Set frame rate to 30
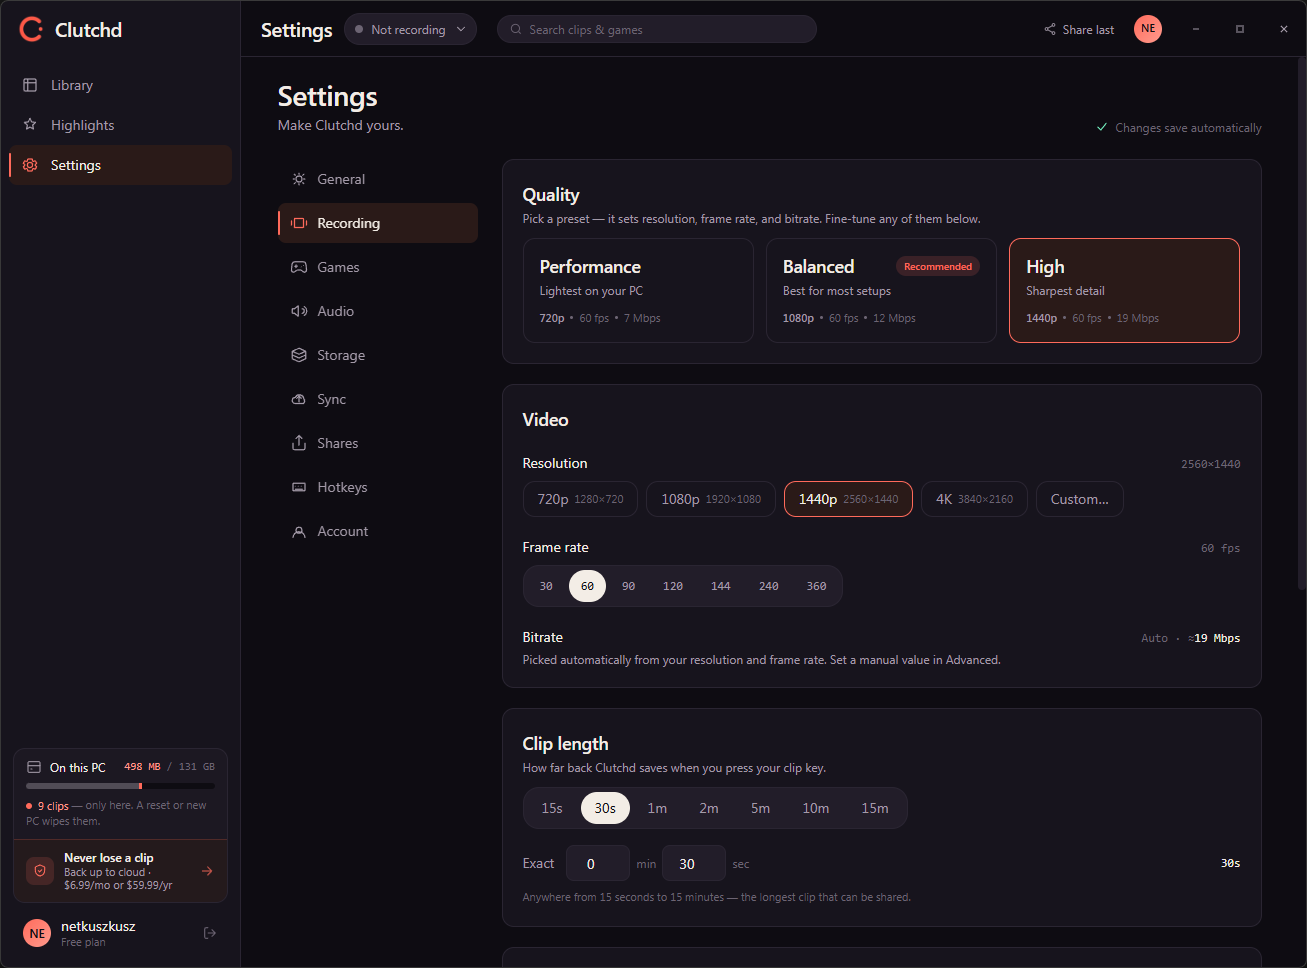The height and width of the screenshot is (968, 1307). 546,586
